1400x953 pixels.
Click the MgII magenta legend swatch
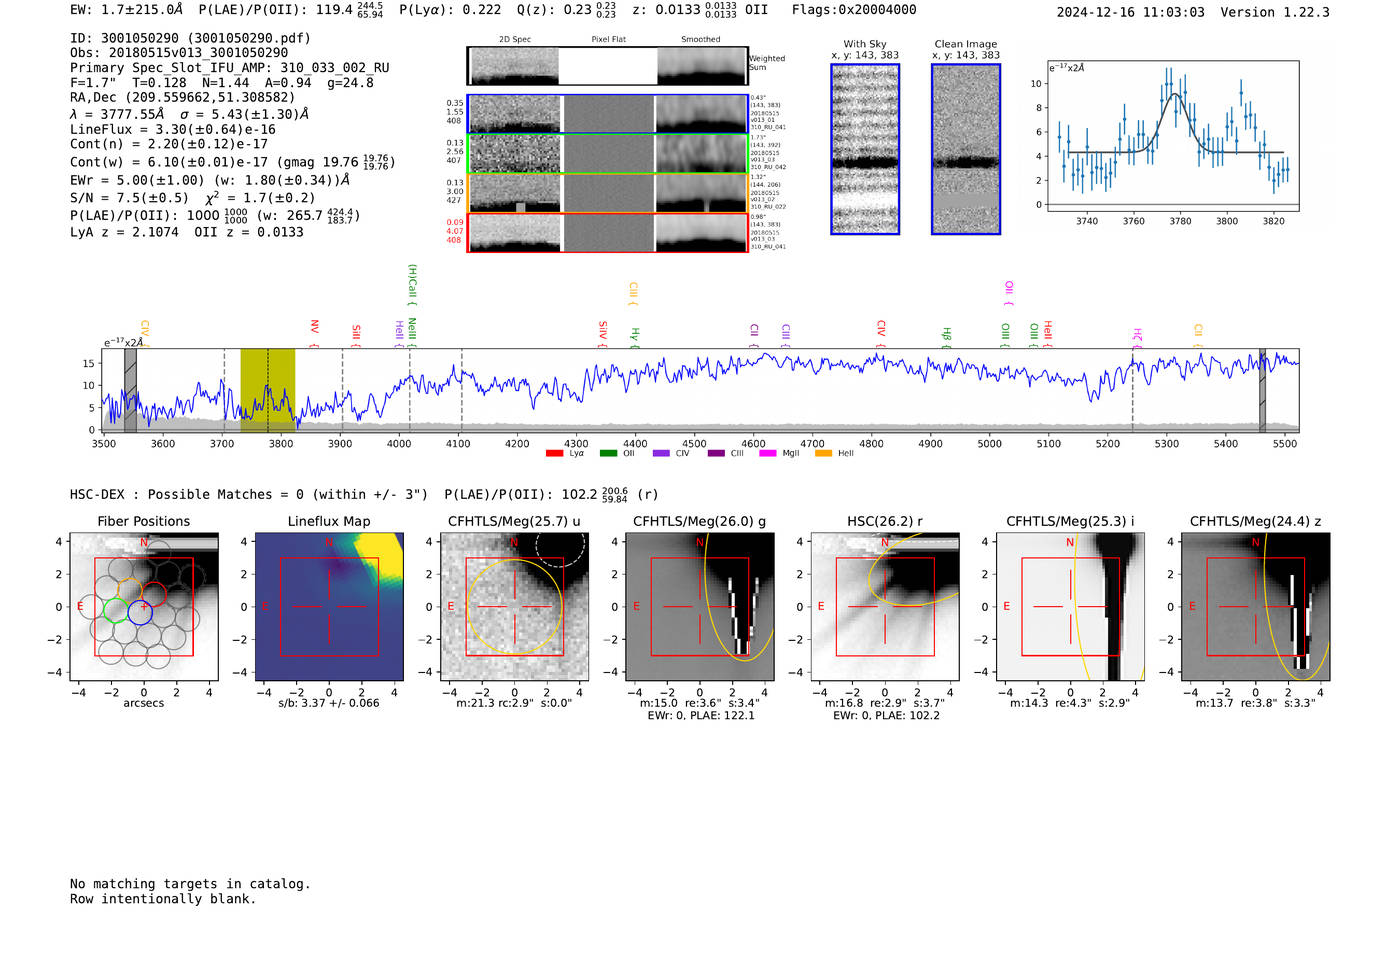pos(768,453)
